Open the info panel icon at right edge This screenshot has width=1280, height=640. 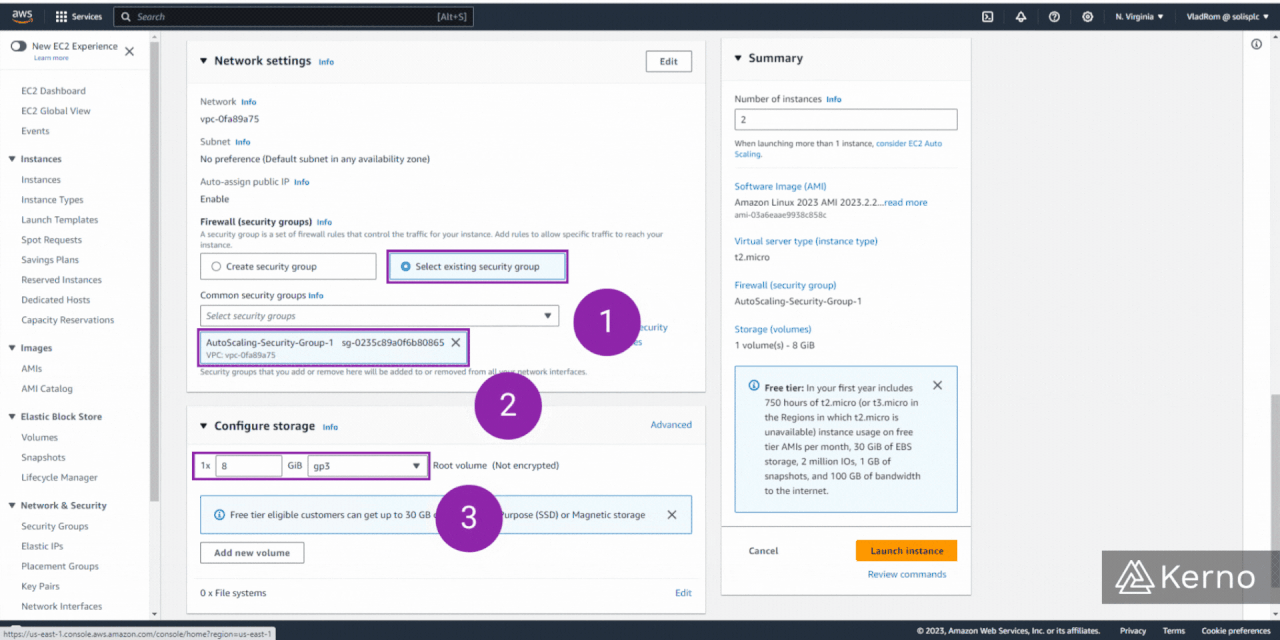pos(1257,44)
